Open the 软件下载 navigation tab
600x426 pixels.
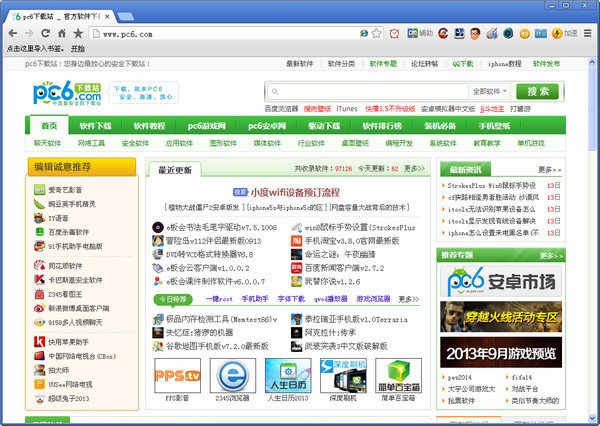[95, 126]
